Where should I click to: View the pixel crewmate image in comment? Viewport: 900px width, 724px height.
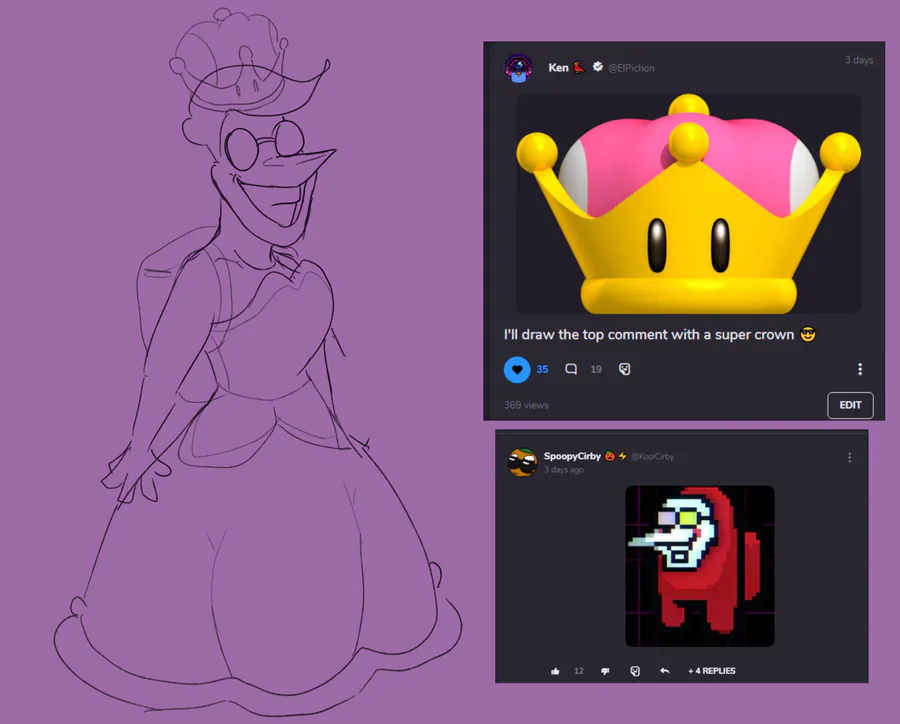[700, 566]
